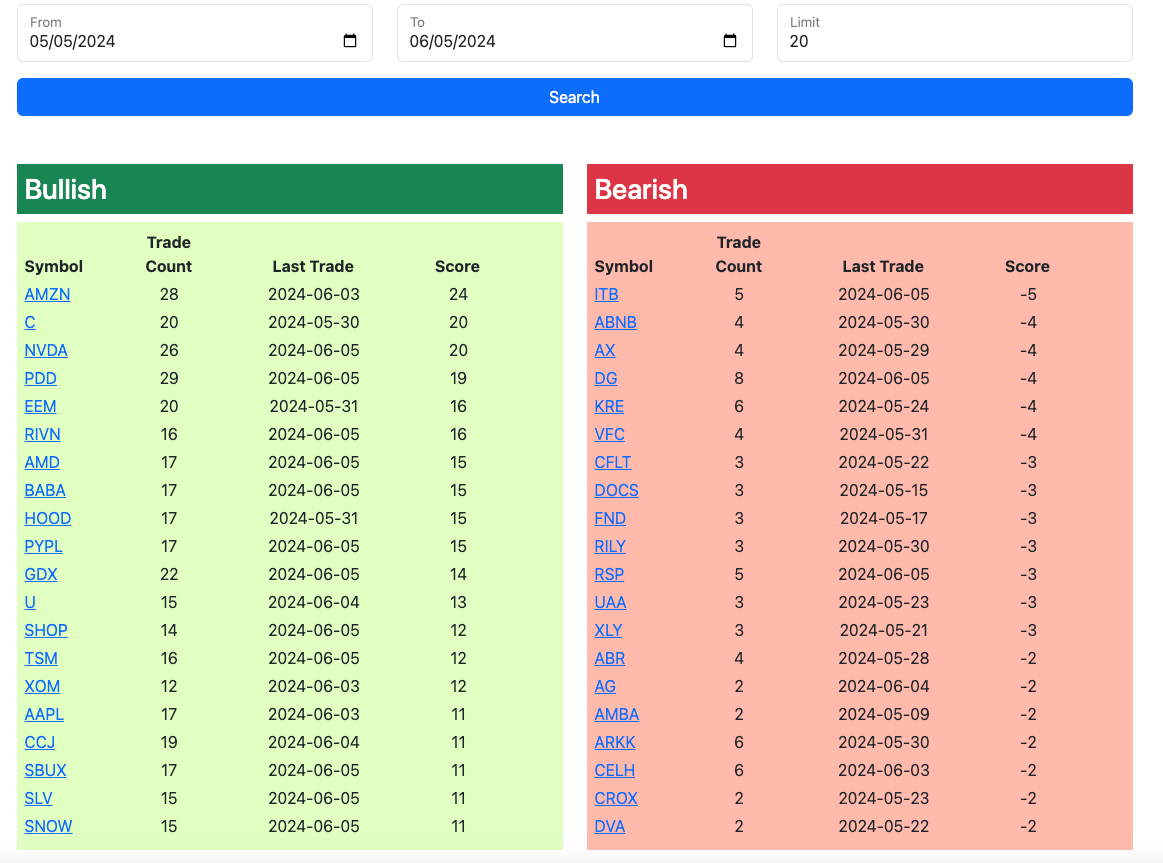Open the EEM symbol link
The width and height of the screenshot is (1163, 863).
(40, 406)
